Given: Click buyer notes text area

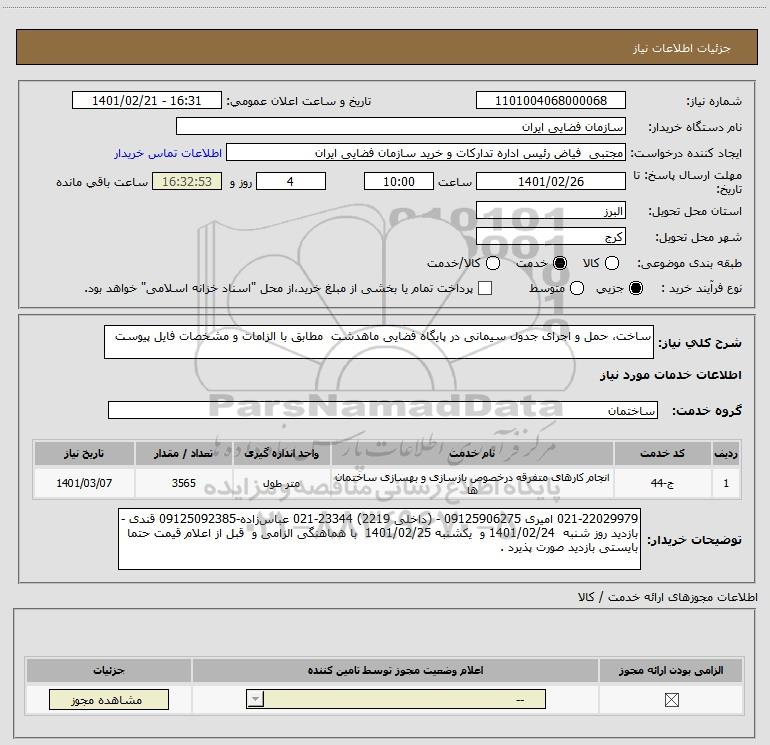Looking at the screenshot, I should coord(379,539).
